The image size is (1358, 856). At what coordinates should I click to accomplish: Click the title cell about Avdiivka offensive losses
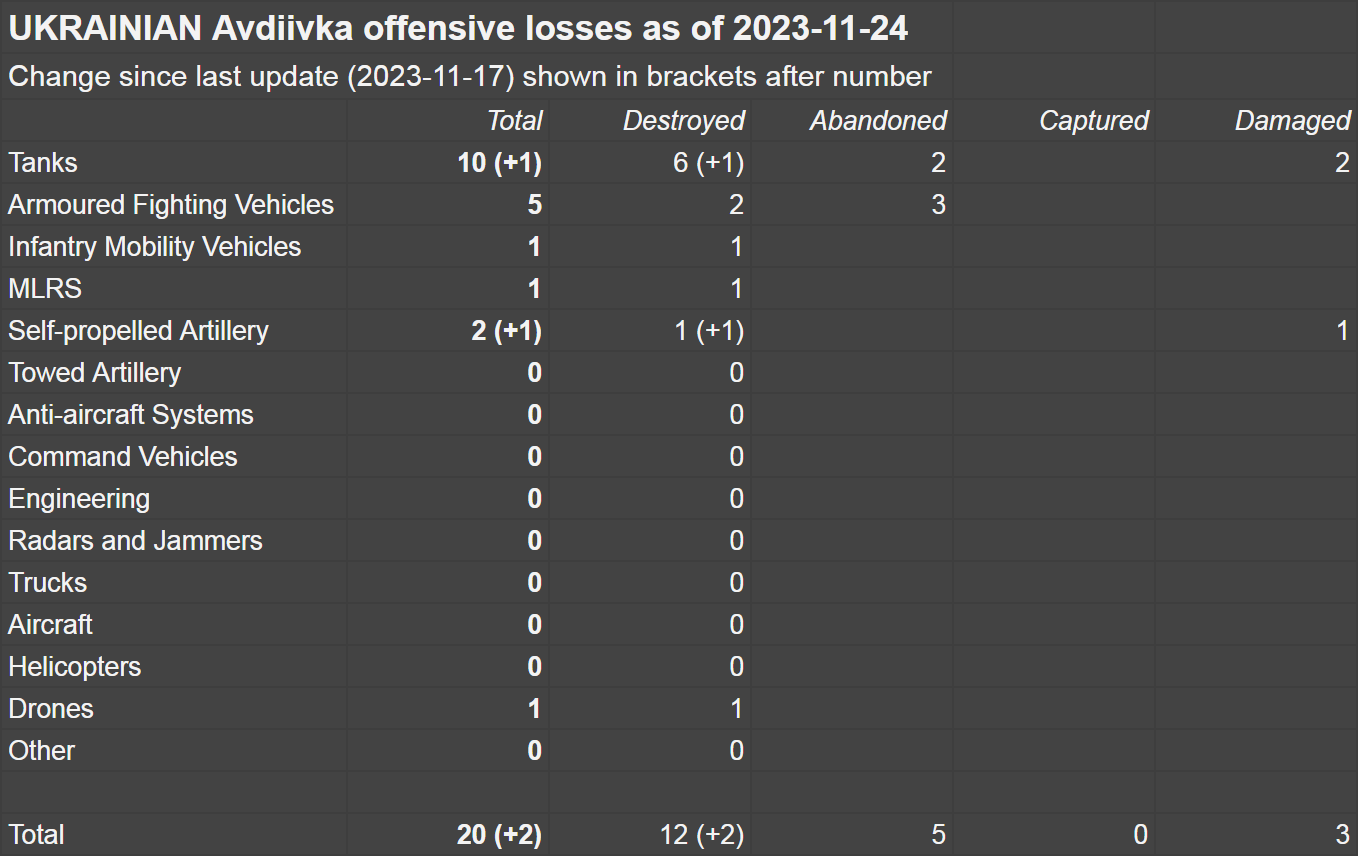pyautogui.click(x=458, y=29)
